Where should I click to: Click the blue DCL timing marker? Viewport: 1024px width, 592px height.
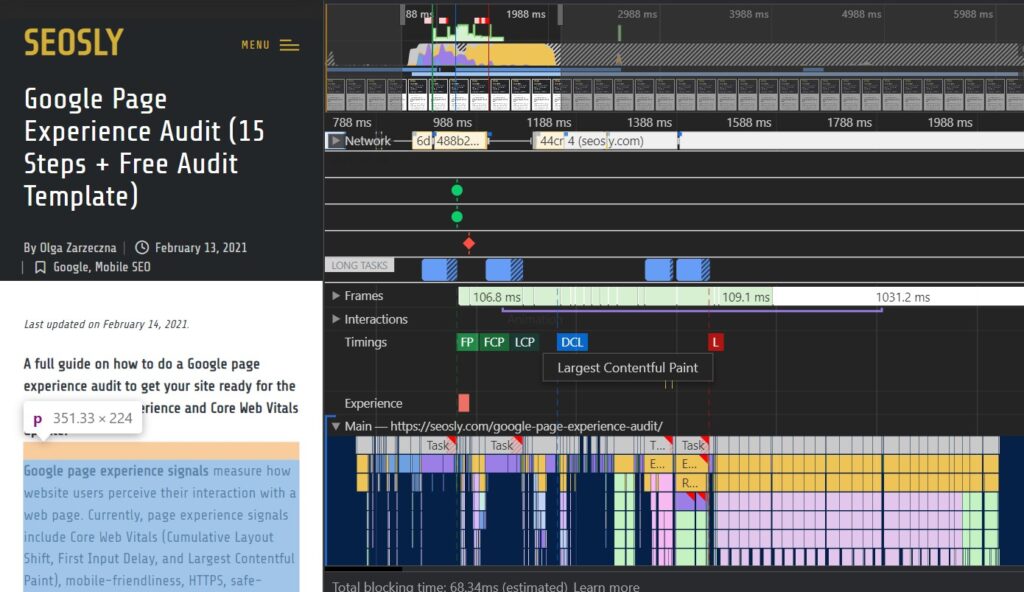pos(572,342)
